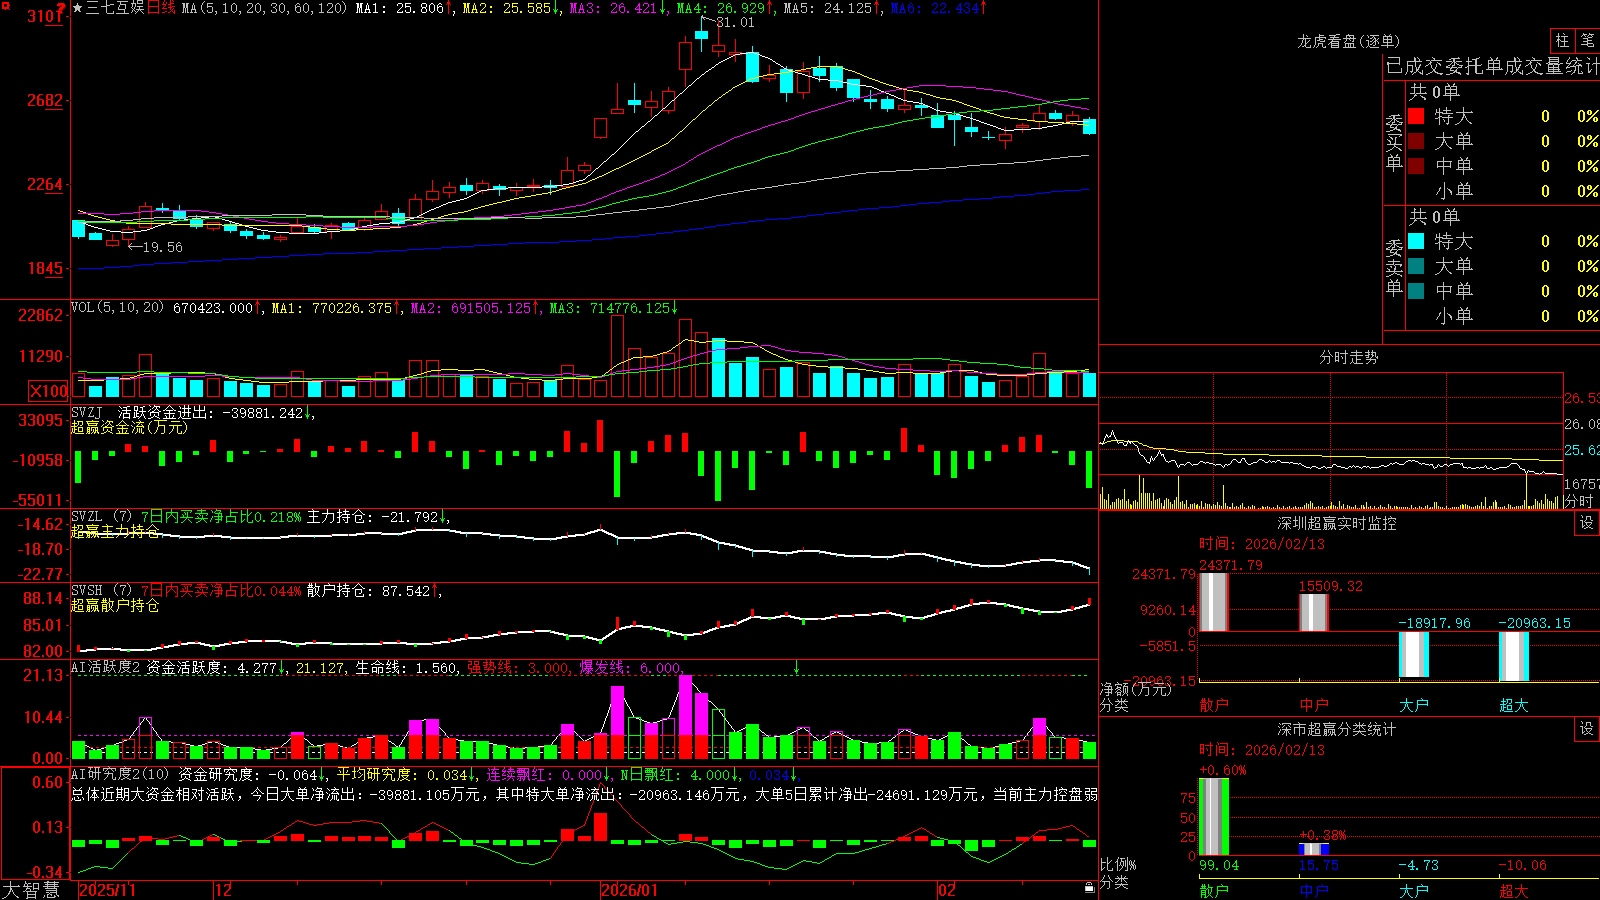Click the 2026/01 date marker on timeline
The height and width of the screenshot is (900, 1600).
(629, 890)
